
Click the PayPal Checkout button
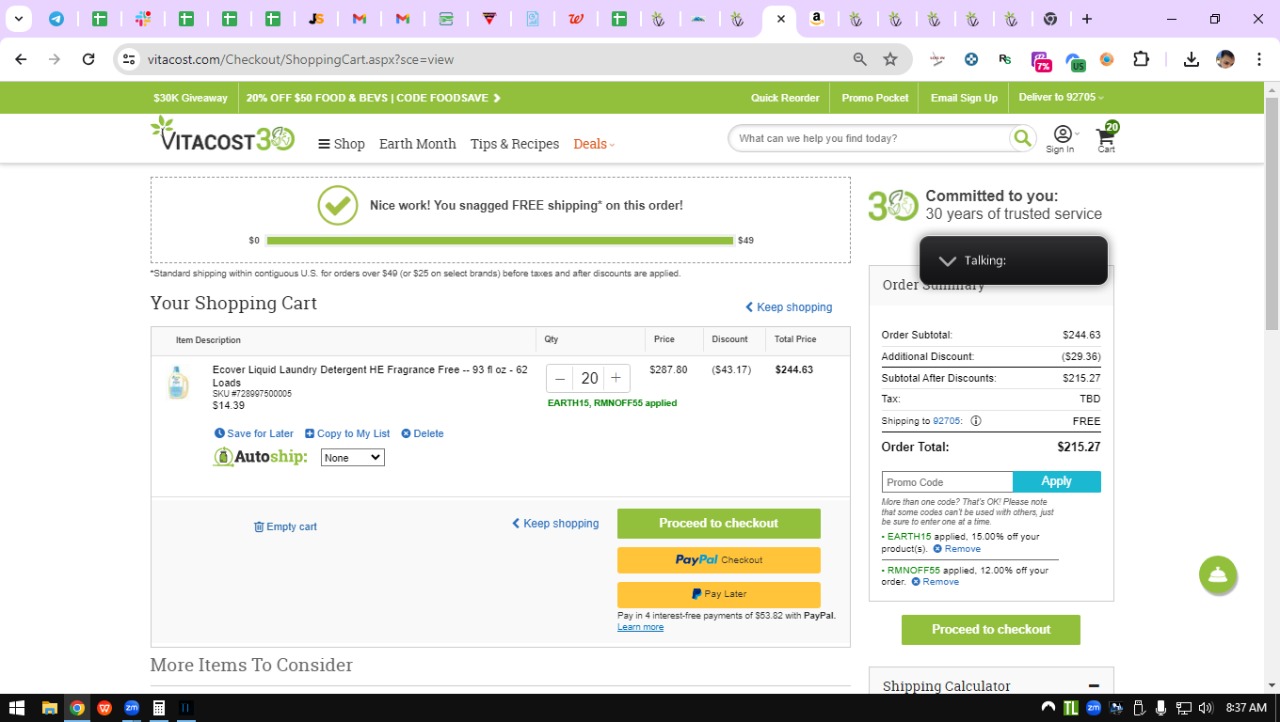(x=718, y=560)
